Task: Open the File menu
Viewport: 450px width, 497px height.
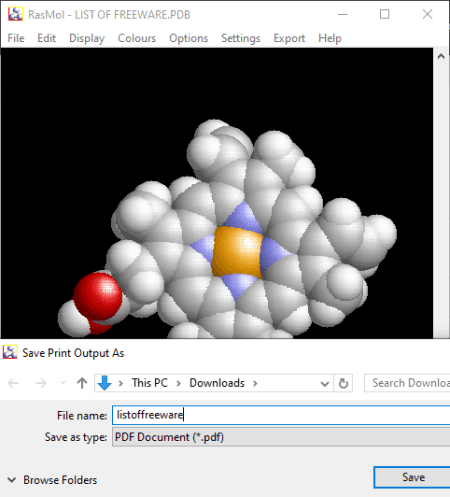Action: (x=16, y=38)
